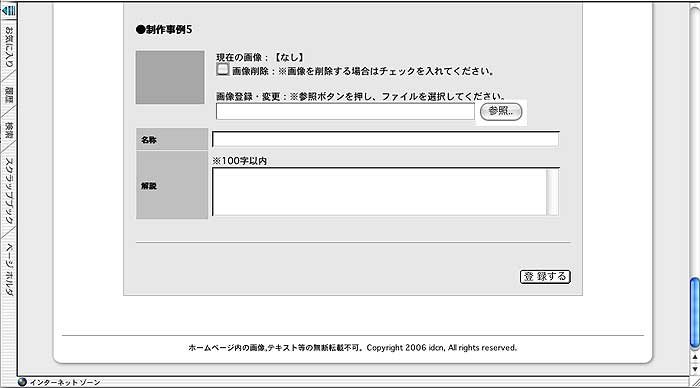Click the globe icon in the status bar
Viewport: 700px width, 388px height.
[22, 382]
